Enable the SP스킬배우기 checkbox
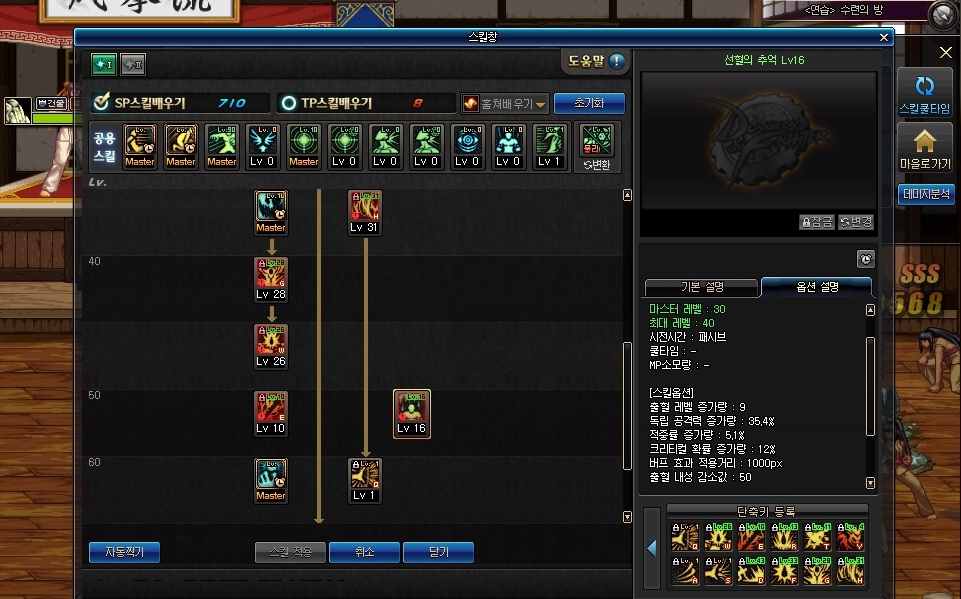 pyautogui.click(x=101, y=102)
